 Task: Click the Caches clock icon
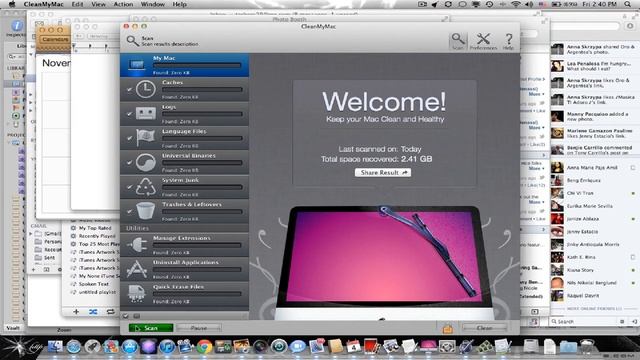[x=145, y=89]
